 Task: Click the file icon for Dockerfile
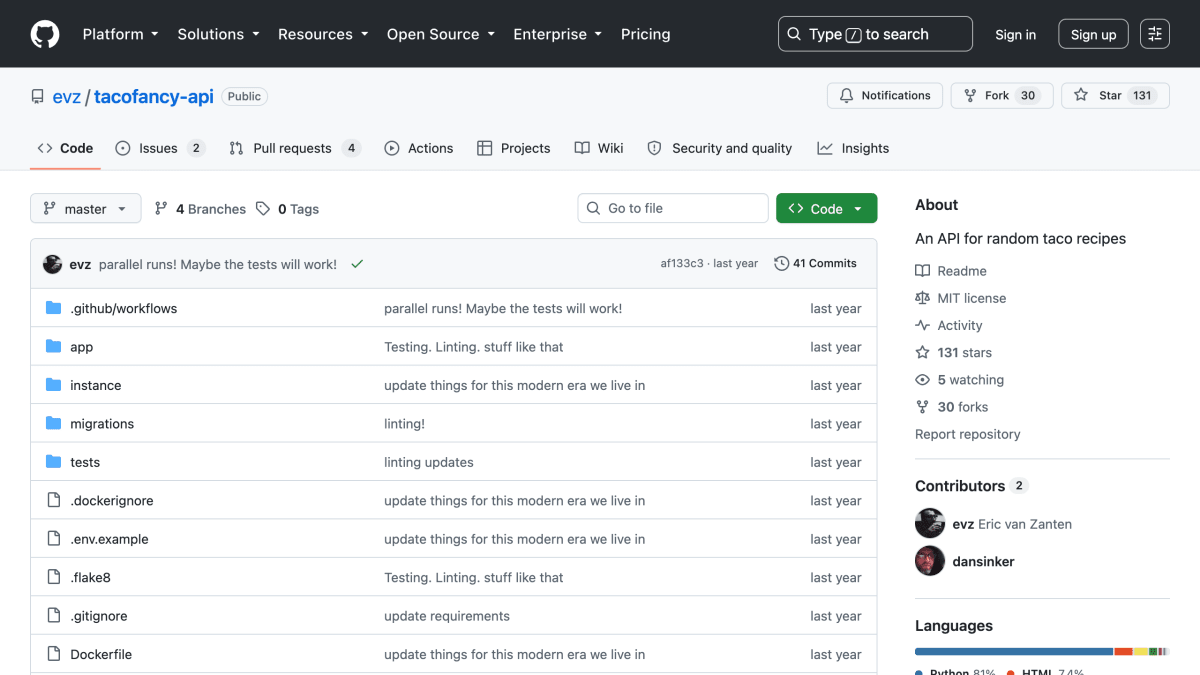pos(54,655)
